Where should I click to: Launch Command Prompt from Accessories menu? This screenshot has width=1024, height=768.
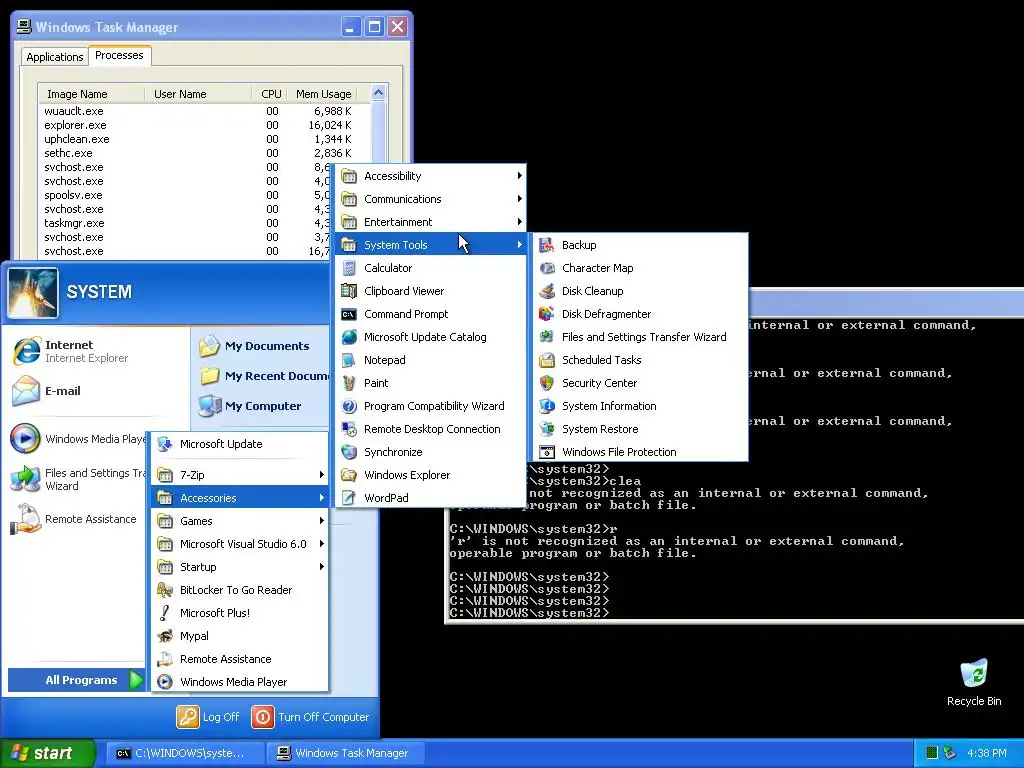431,313
